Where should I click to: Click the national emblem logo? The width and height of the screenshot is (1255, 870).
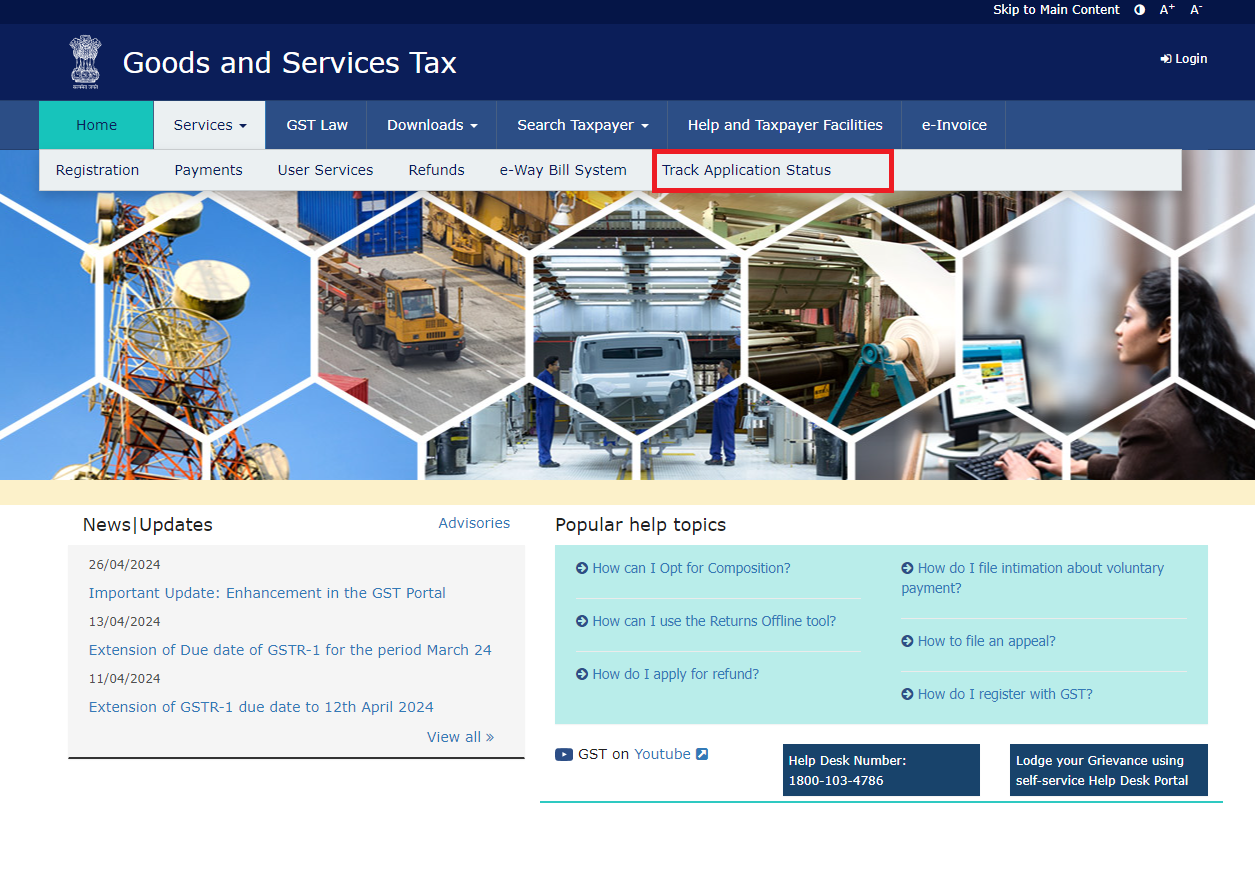click(x=85, y=61)
